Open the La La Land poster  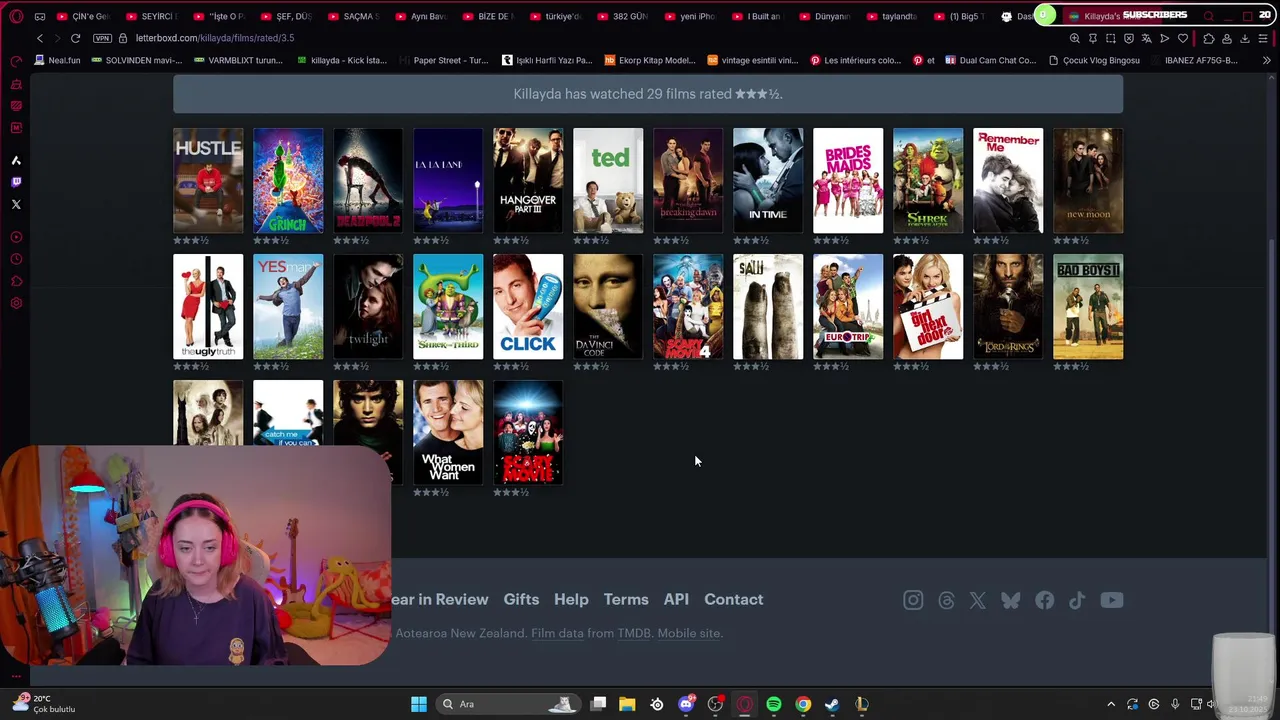(x=448, y=181)
